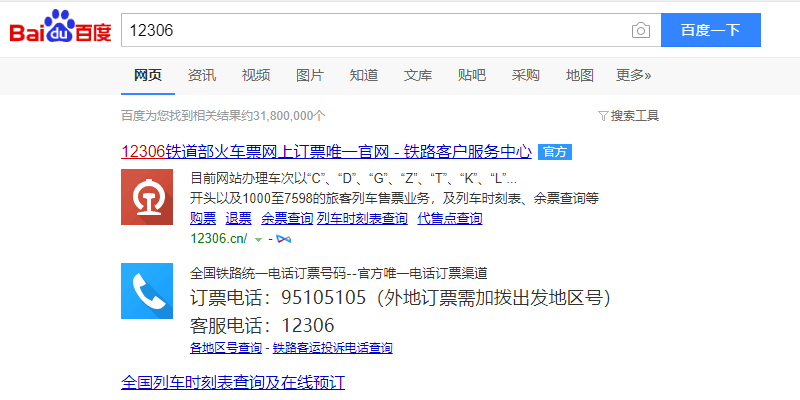Open 全国列车时刻表查询及在线预订 result link
Image resolution: width=800 pixels, height=400 pixels.
click(x=233, y=382)
